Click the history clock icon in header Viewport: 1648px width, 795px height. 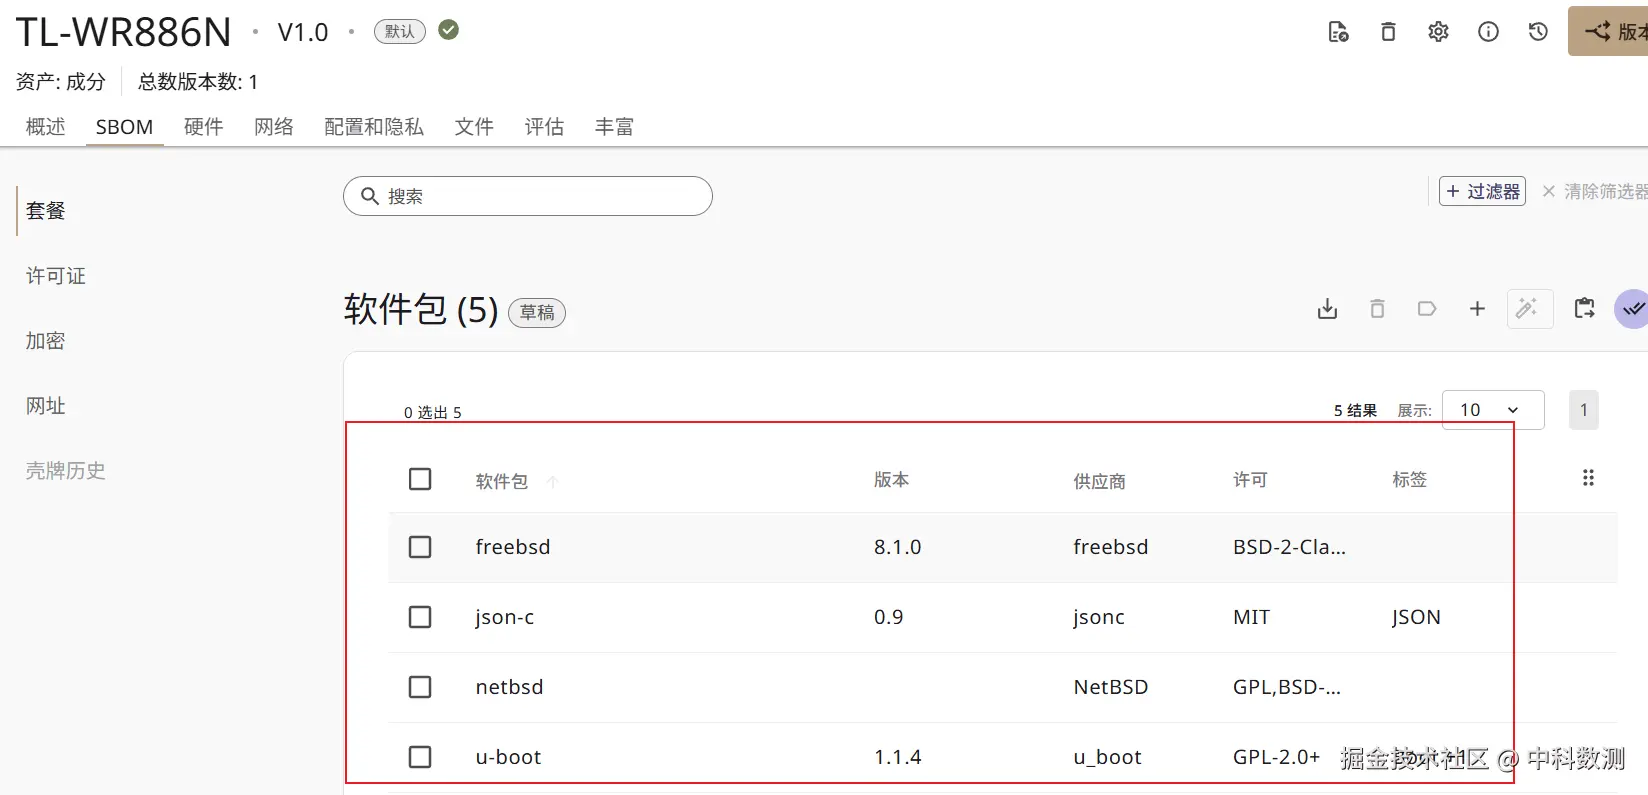tap(1538, 32)
